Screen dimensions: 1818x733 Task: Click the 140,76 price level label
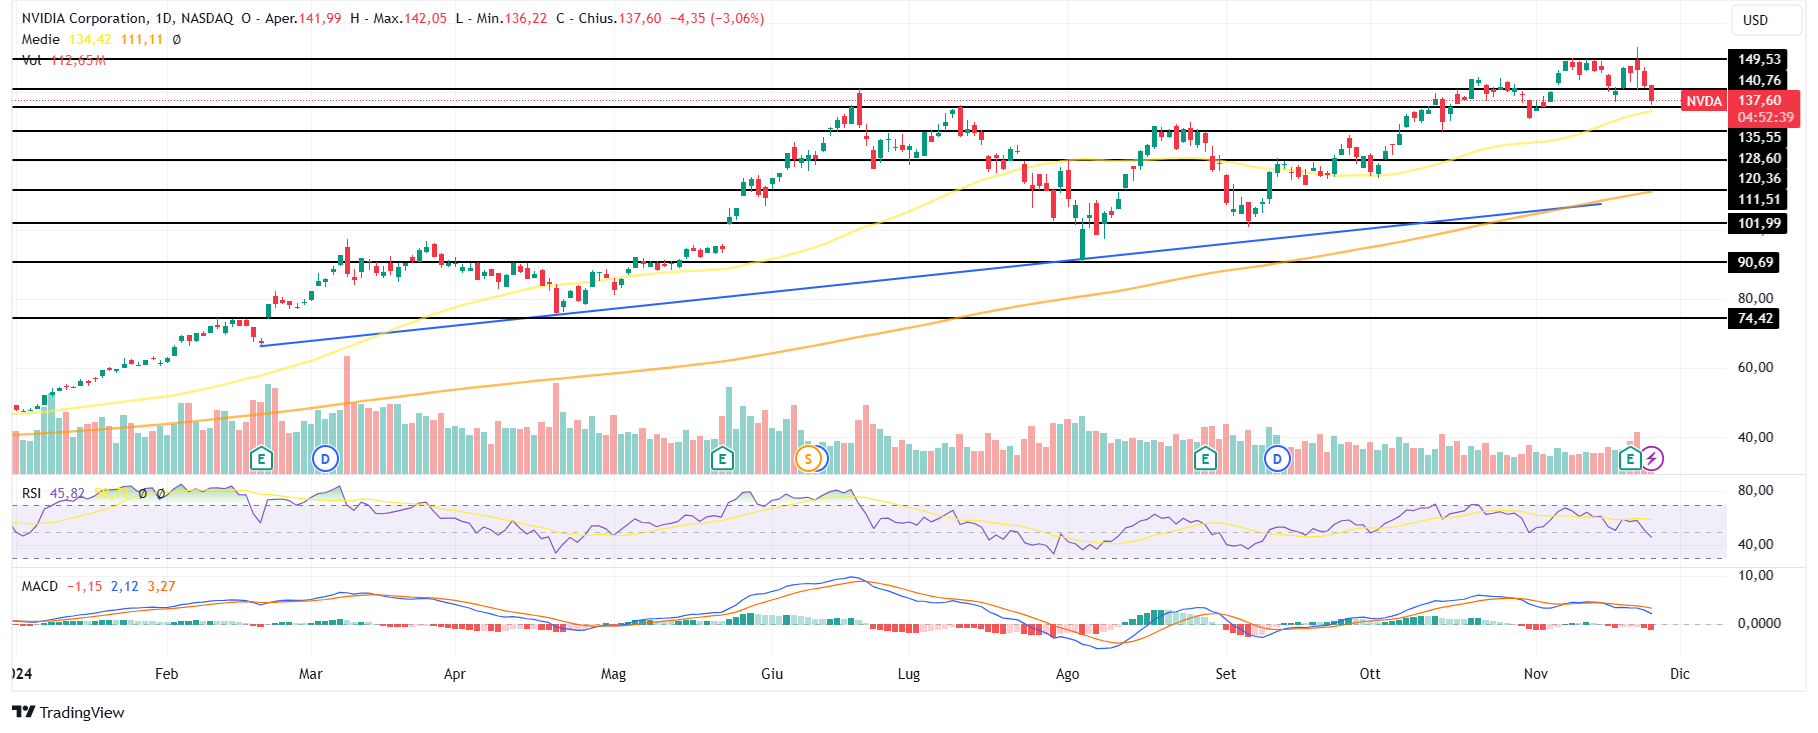tap(1759, 80)
